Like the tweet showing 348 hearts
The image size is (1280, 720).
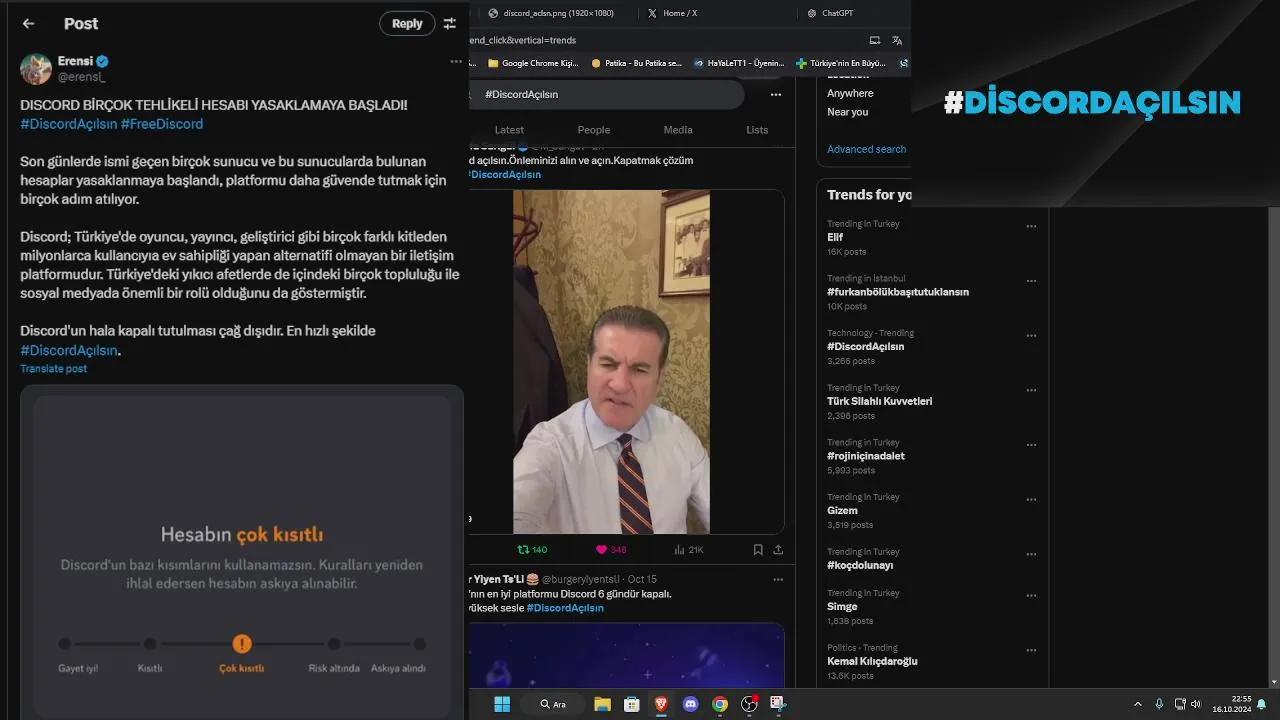(x=602, y=549)
